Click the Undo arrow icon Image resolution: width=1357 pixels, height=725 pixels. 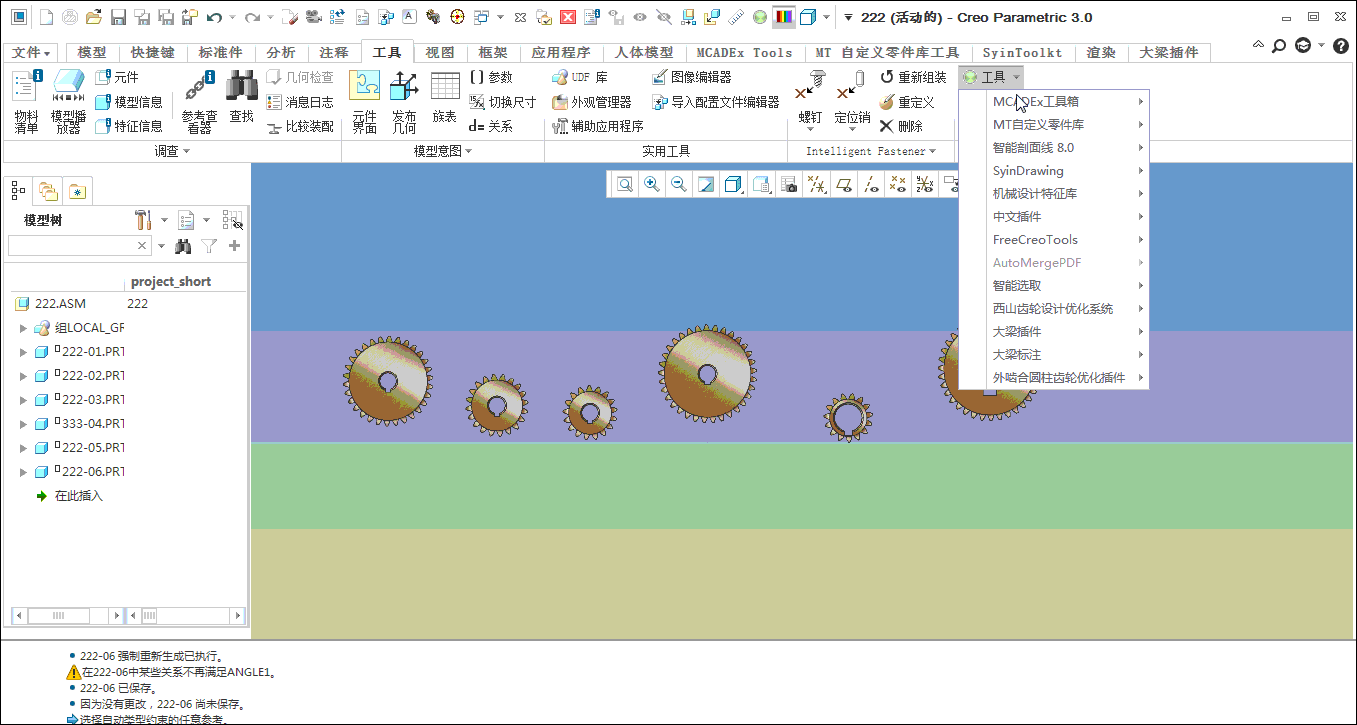(214, 17)
